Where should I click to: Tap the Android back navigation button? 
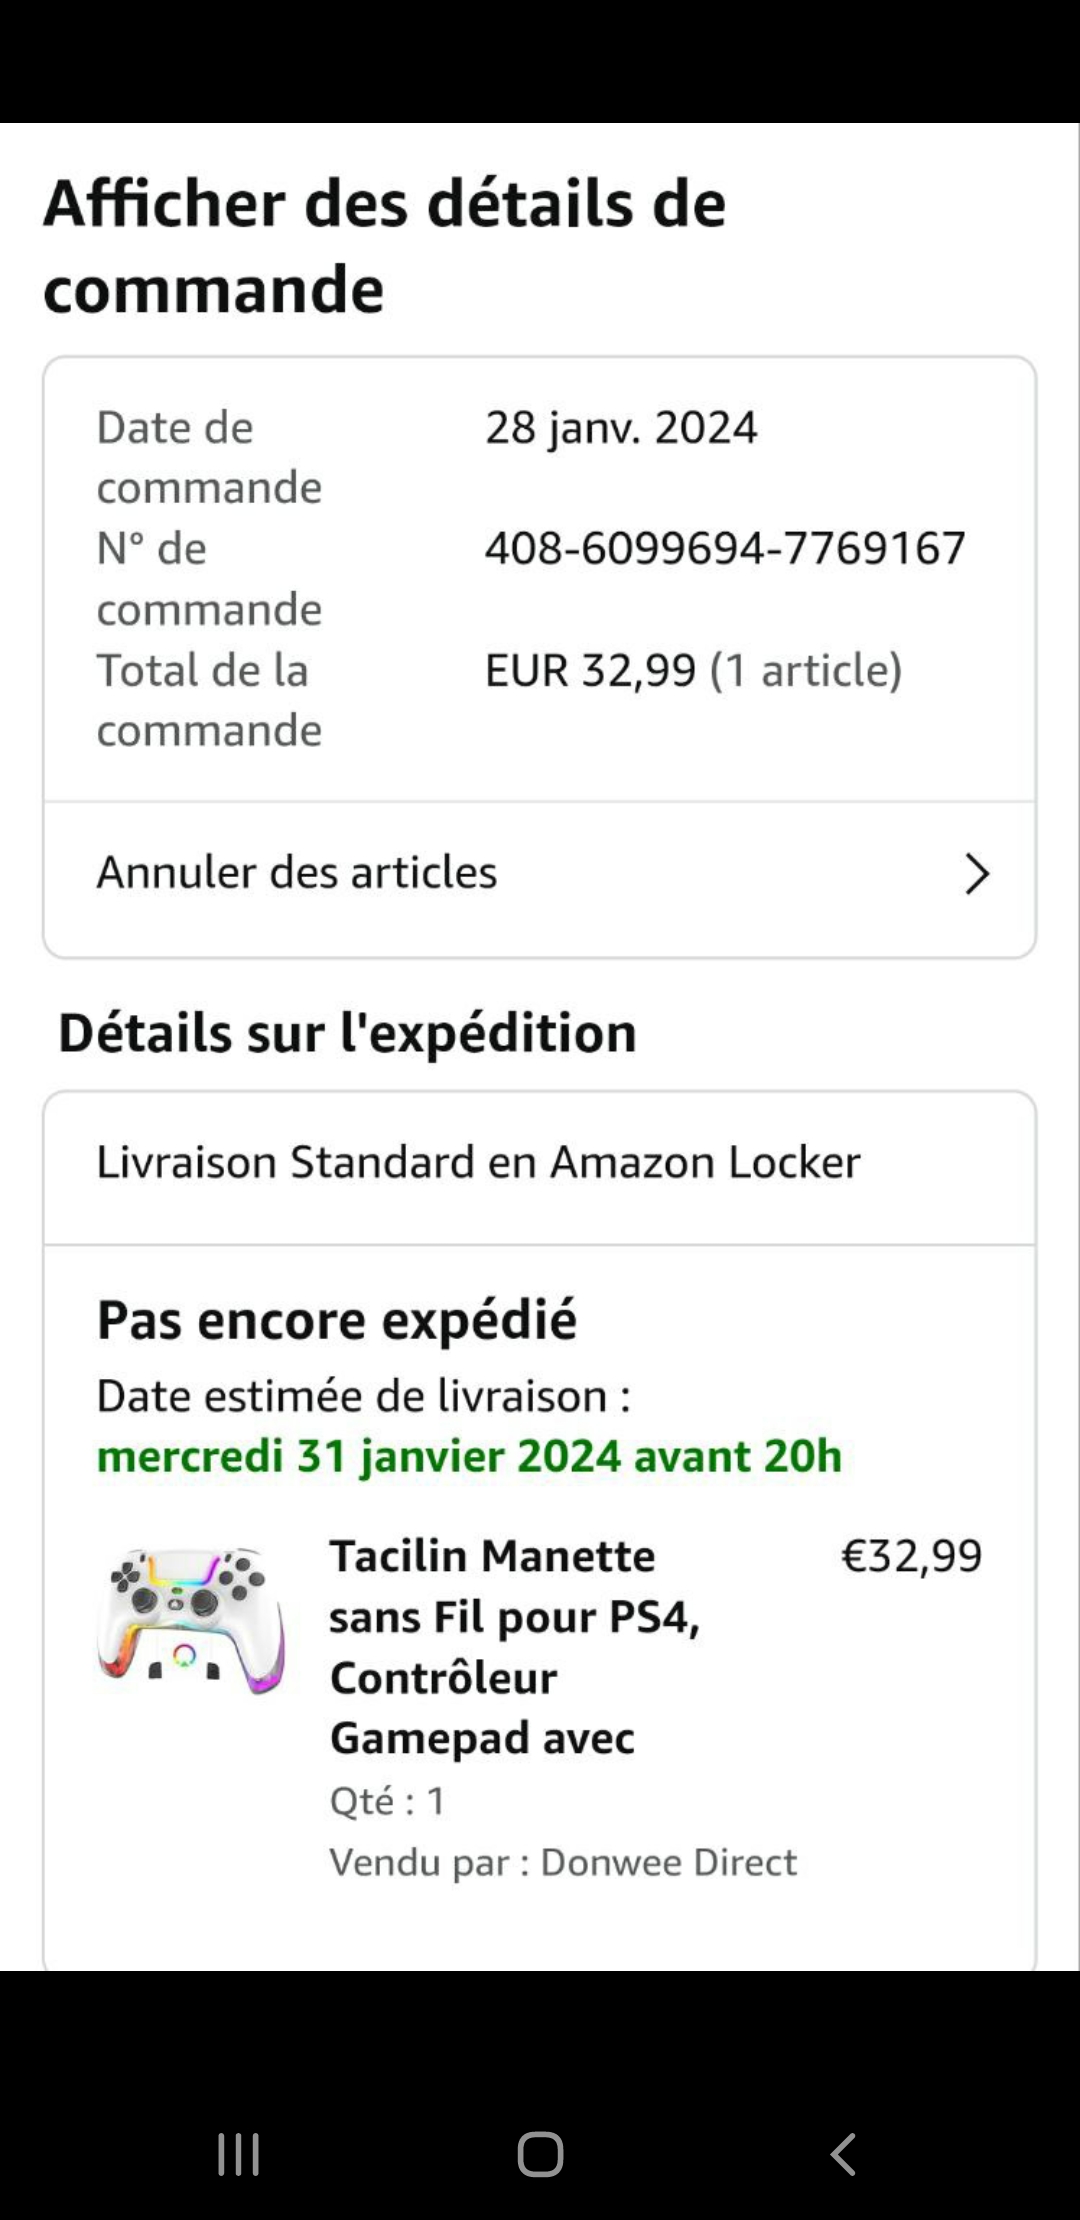(843, 2154)
